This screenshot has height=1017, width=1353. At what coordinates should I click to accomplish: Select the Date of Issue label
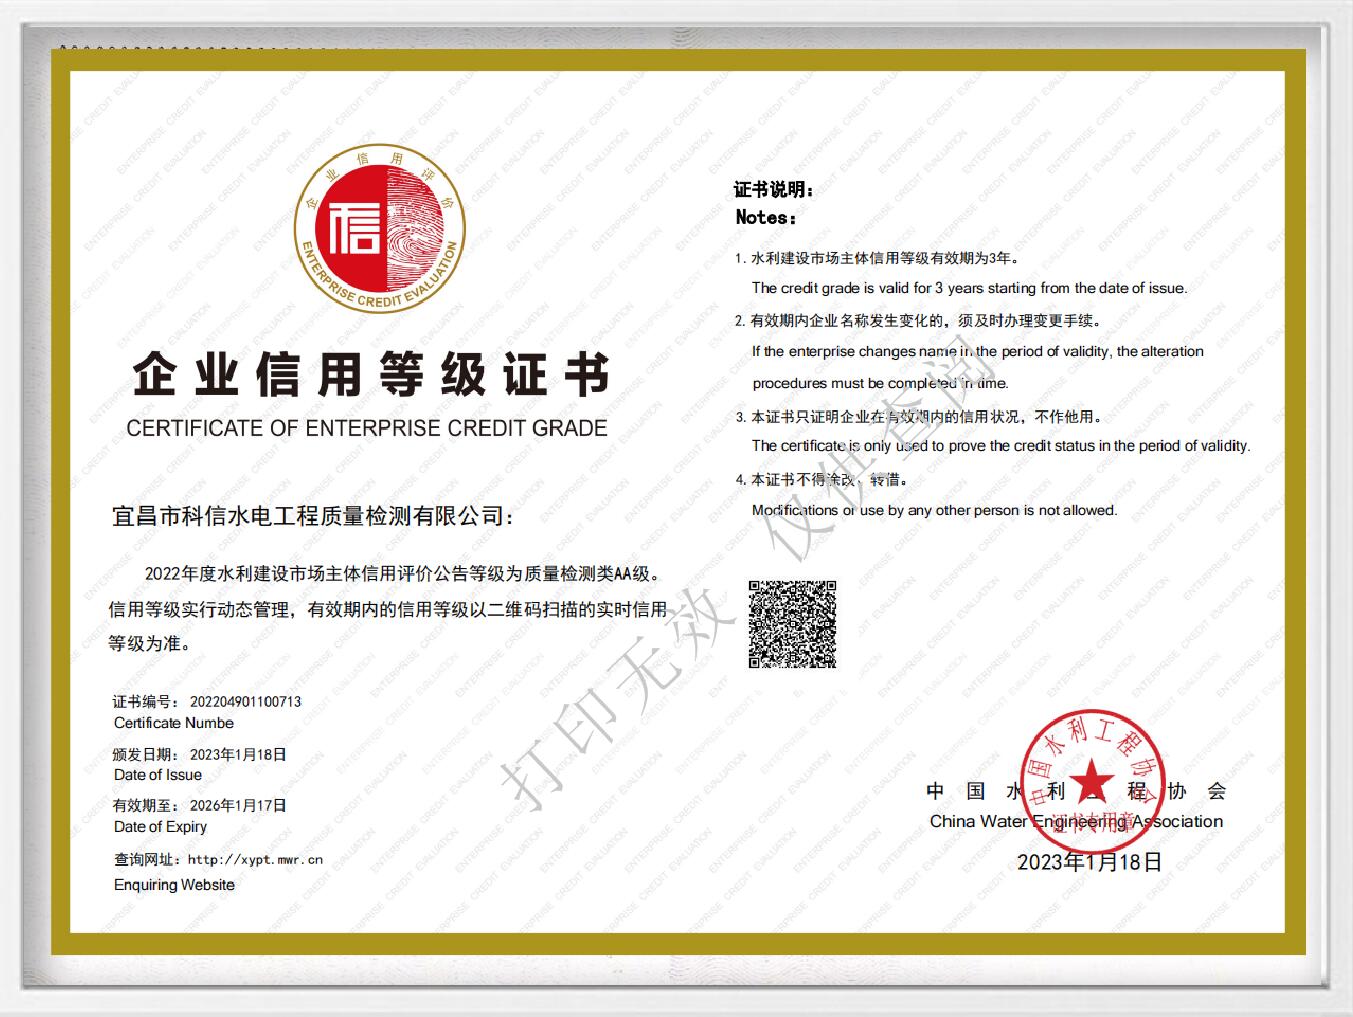coord(156,775)
